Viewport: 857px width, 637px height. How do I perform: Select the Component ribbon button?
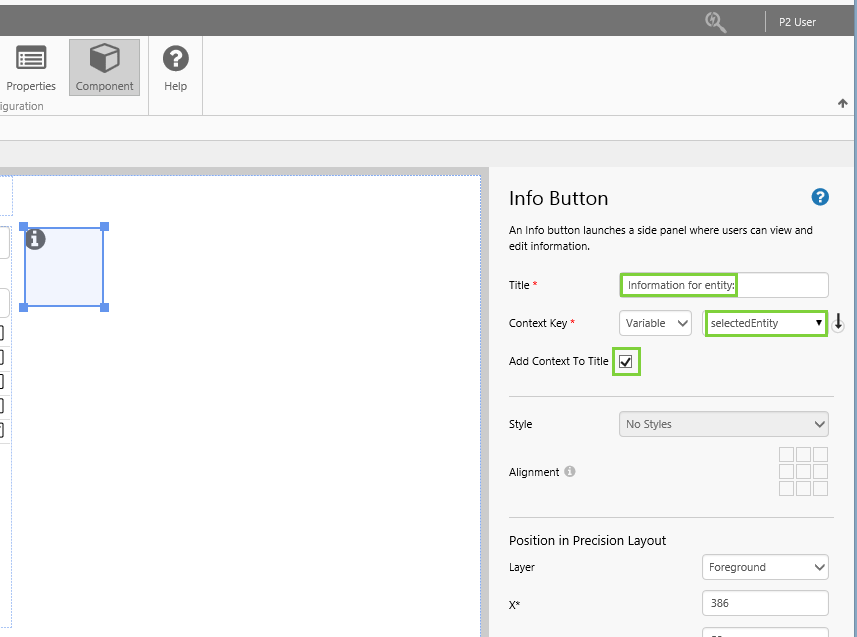coord(104,68)
